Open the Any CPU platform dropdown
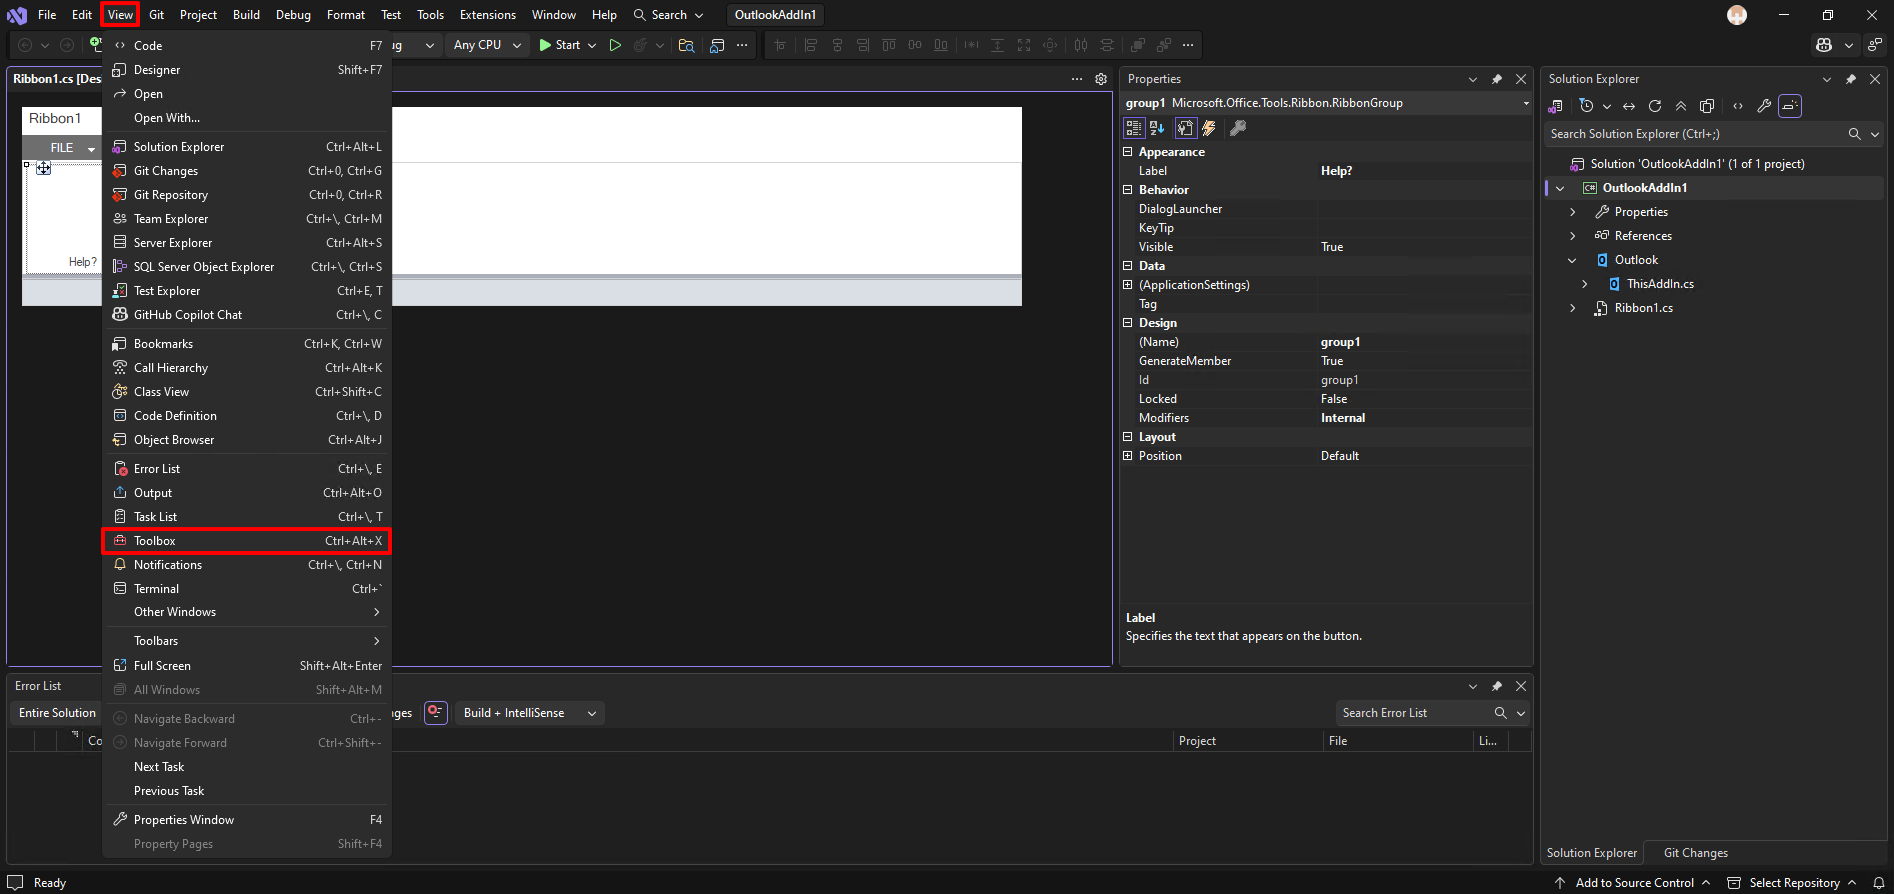The image size is (1894, 894). [x=487, y=45]
